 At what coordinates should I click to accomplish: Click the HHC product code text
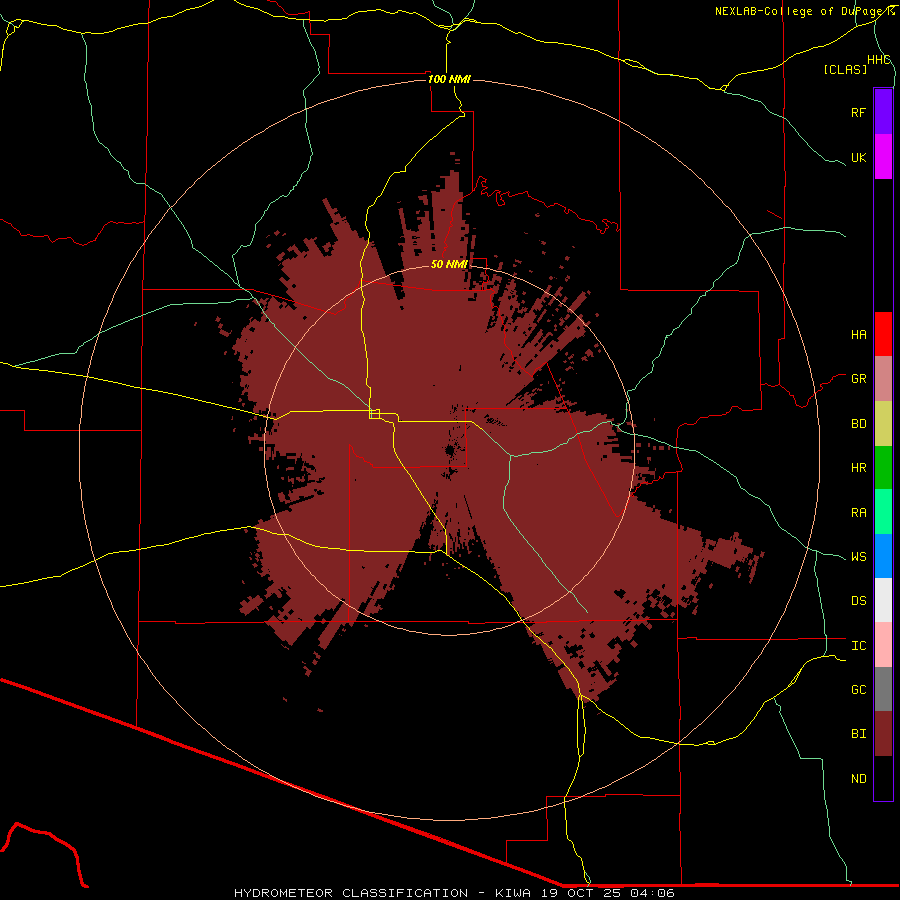(x=879, y=60)
